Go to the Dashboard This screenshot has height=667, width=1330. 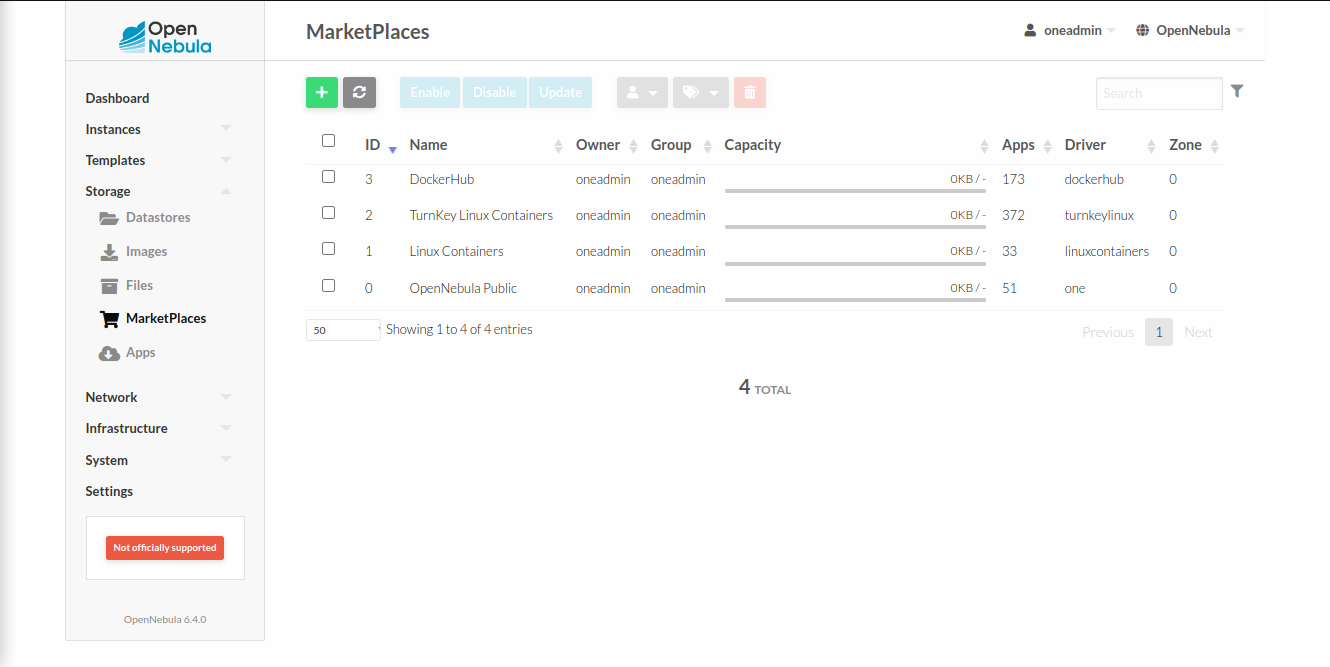click(117, 98)
